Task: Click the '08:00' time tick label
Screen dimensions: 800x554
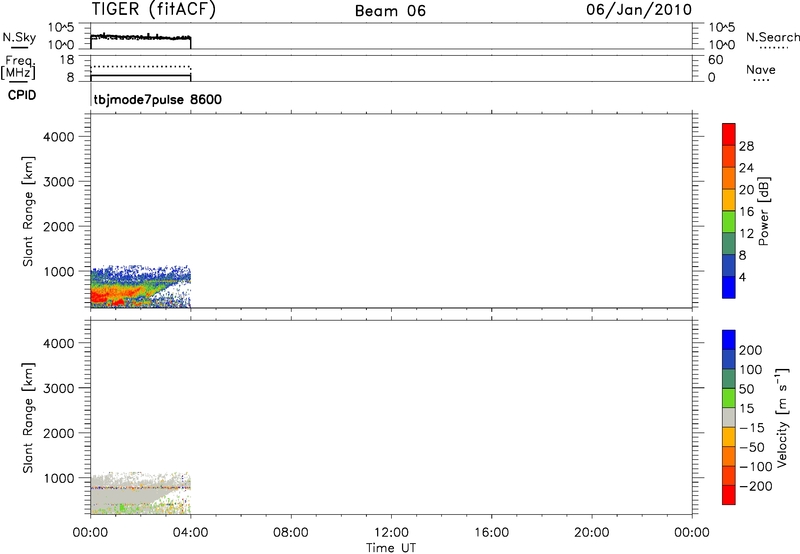Action: 291,533
